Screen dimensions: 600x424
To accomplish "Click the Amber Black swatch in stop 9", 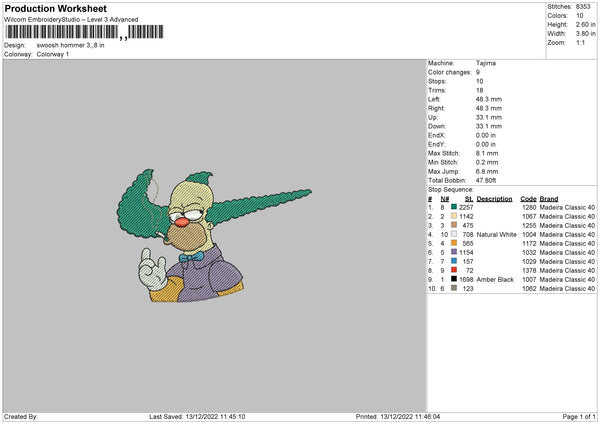I will pyautogui.click(x=454, y=279).
